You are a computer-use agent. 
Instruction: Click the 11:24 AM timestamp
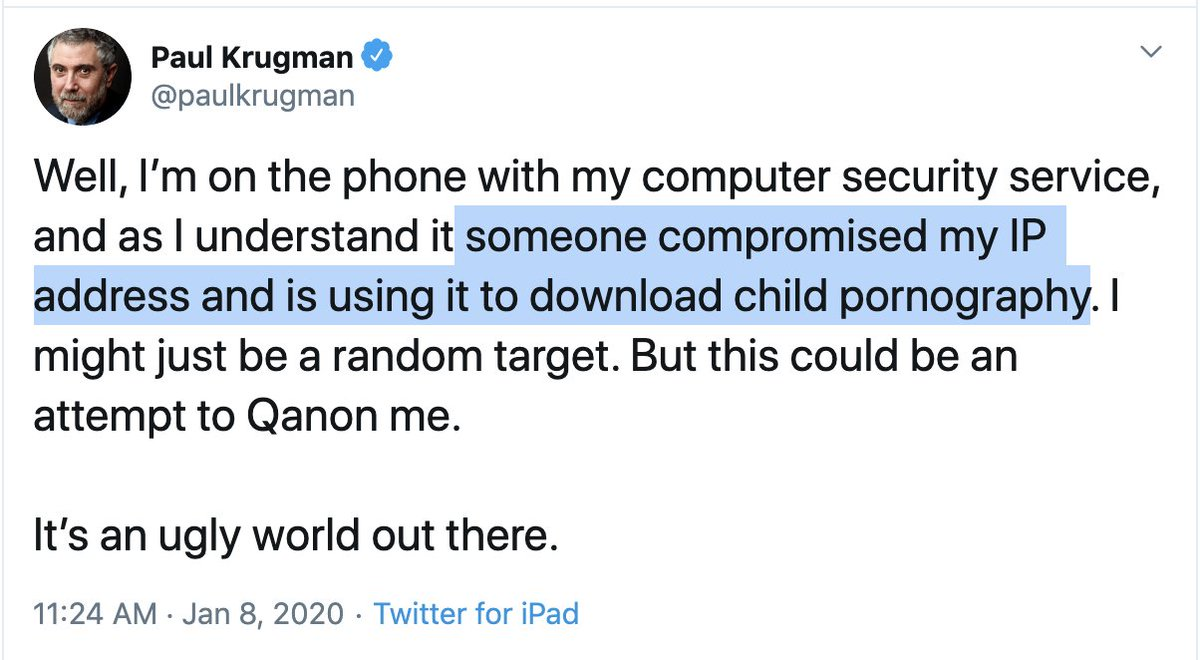click(x=95, y=612)
